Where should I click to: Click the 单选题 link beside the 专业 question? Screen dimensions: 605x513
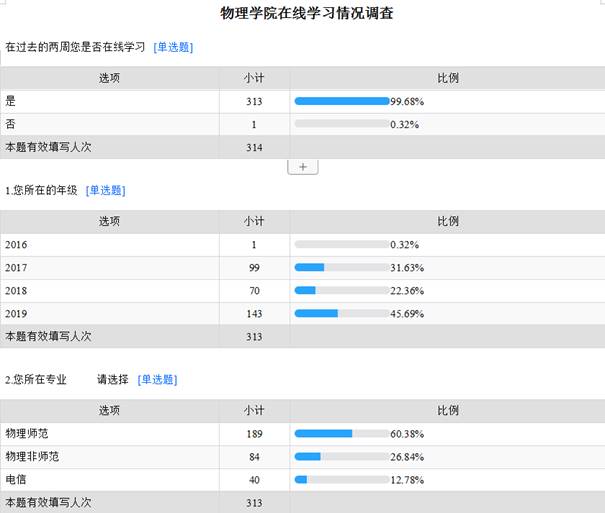156,379
